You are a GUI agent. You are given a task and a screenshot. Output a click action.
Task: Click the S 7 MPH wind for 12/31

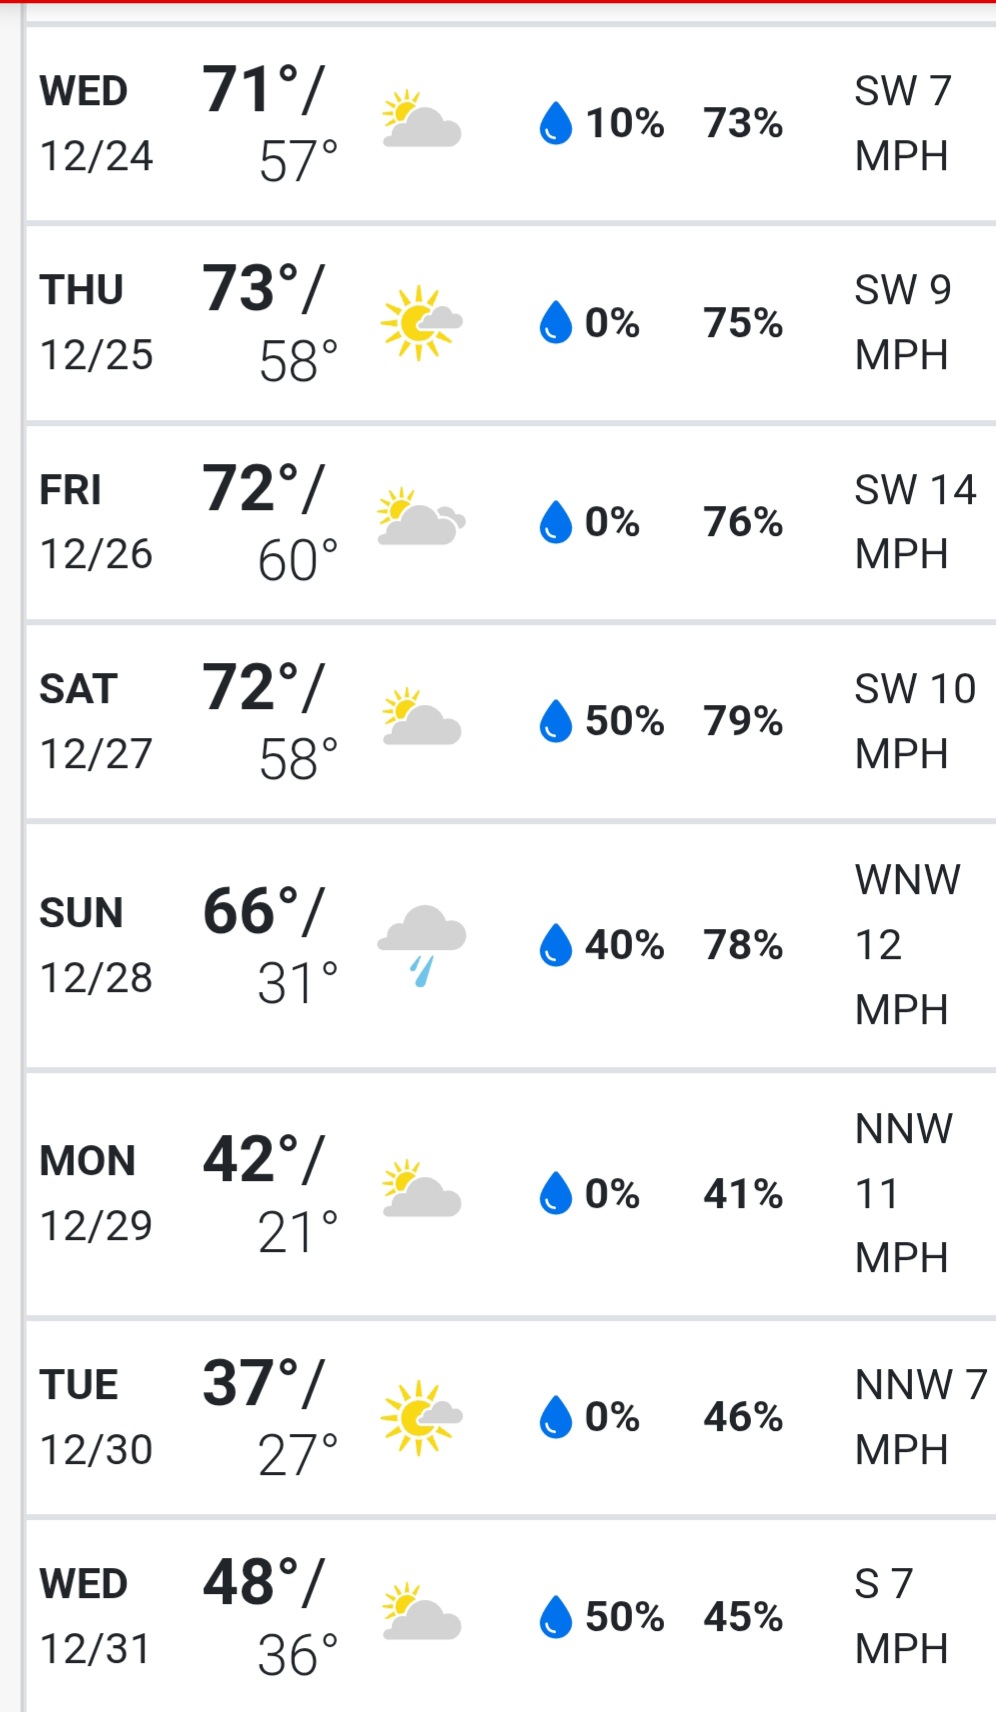pyautogui.click(x=900, y=1615)
